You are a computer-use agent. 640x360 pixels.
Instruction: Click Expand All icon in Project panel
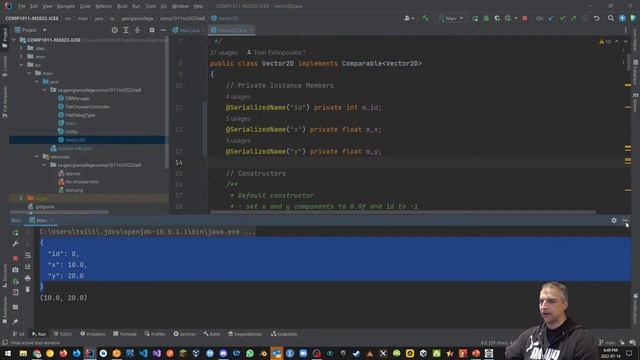pos(126,30)
